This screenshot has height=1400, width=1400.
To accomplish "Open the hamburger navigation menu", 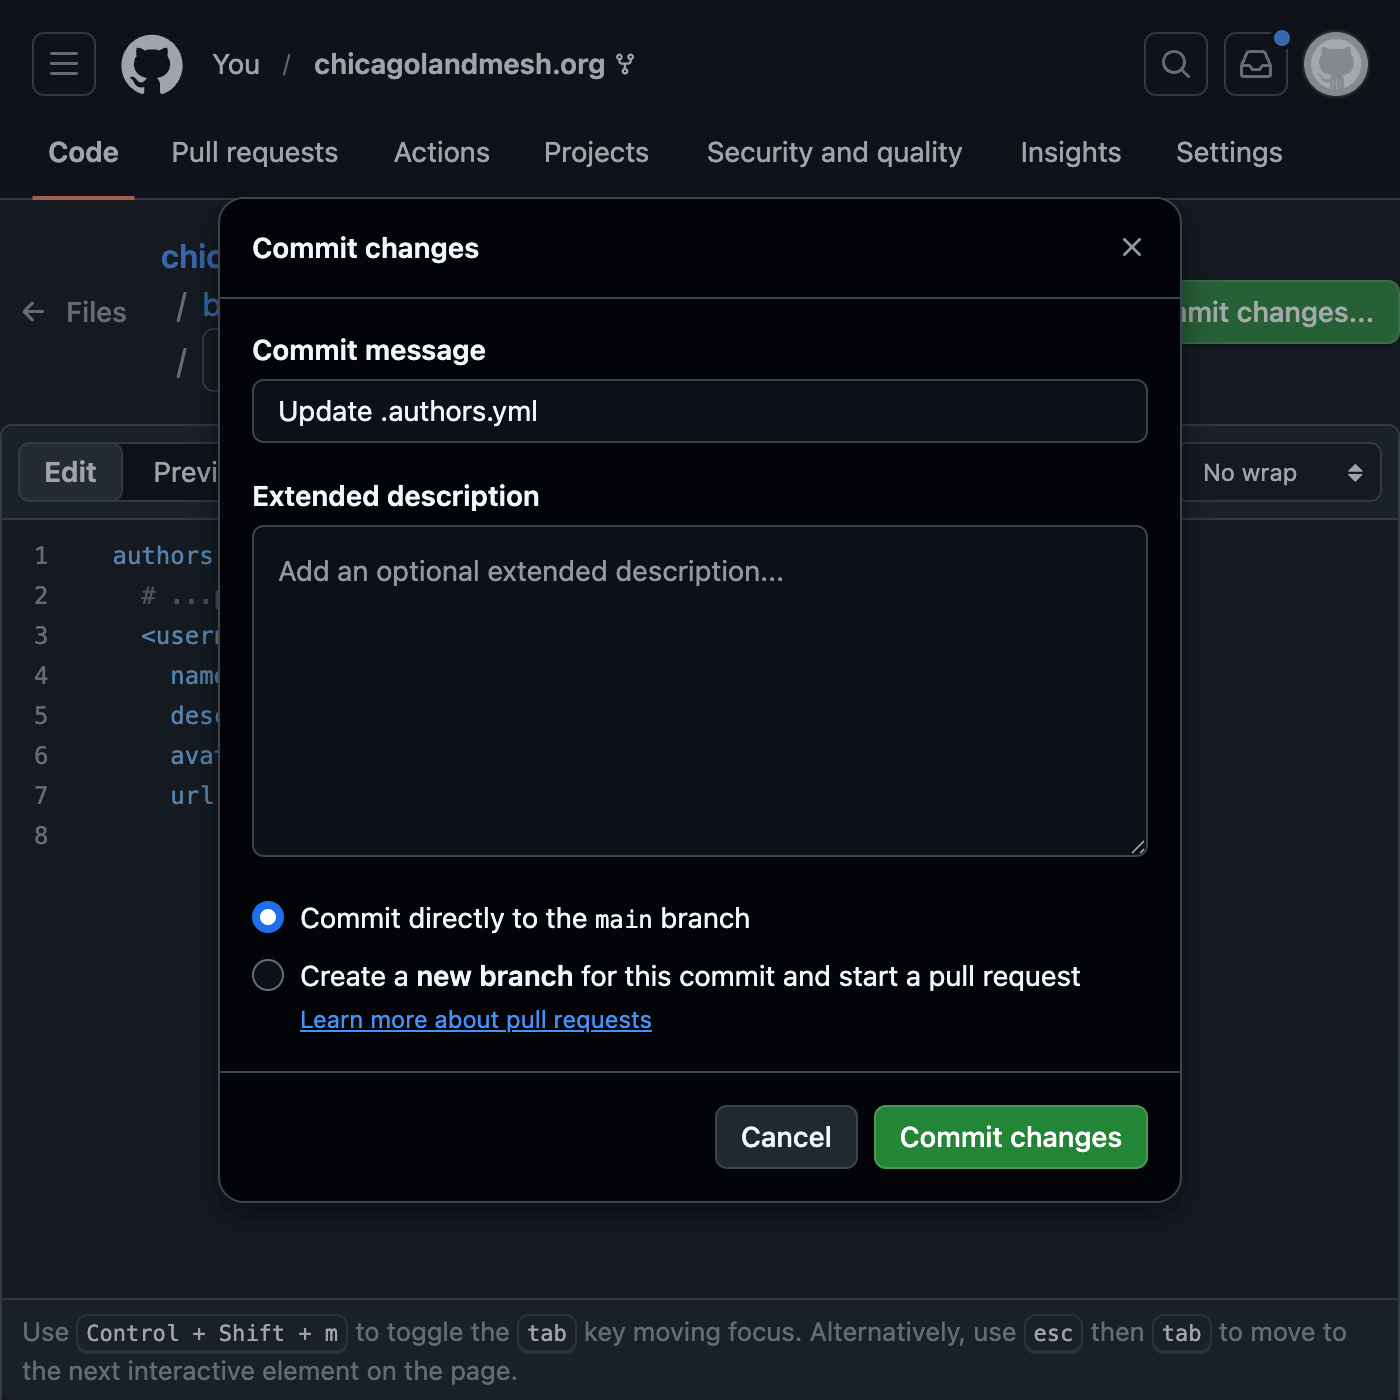I will pyautogui.click(x=64, y=64).
